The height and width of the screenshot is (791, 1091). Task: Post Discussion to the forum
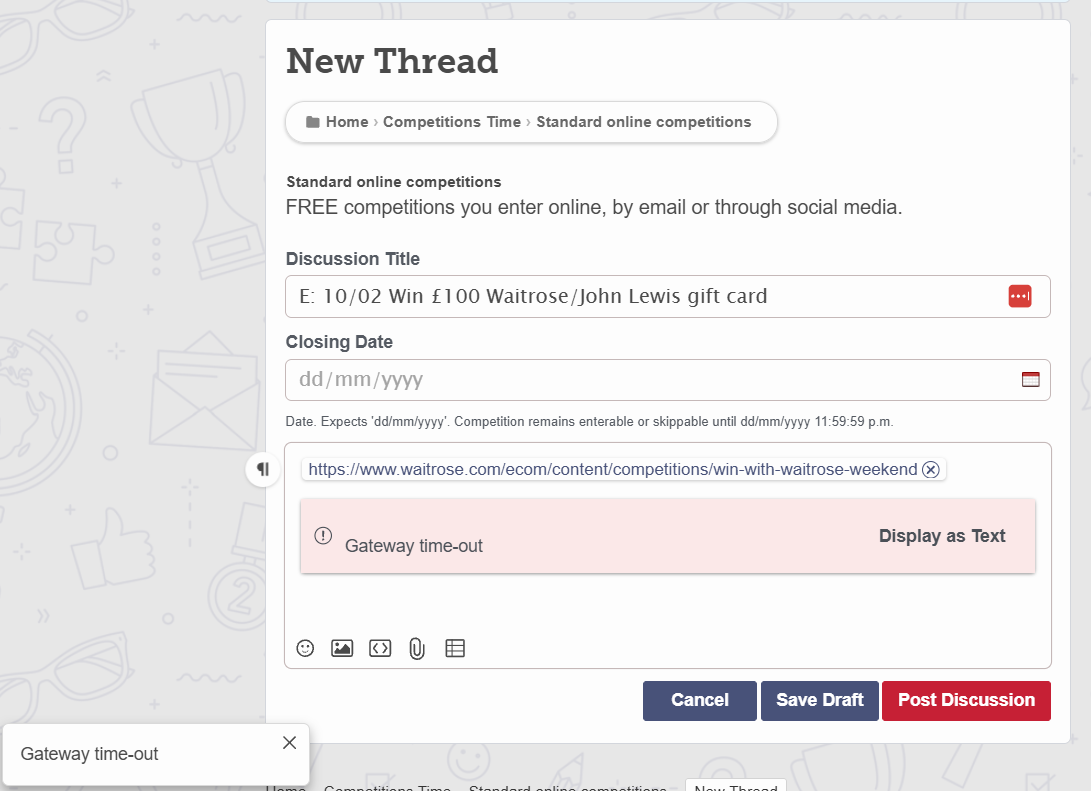pyautogui.click(x=966, y=700)
